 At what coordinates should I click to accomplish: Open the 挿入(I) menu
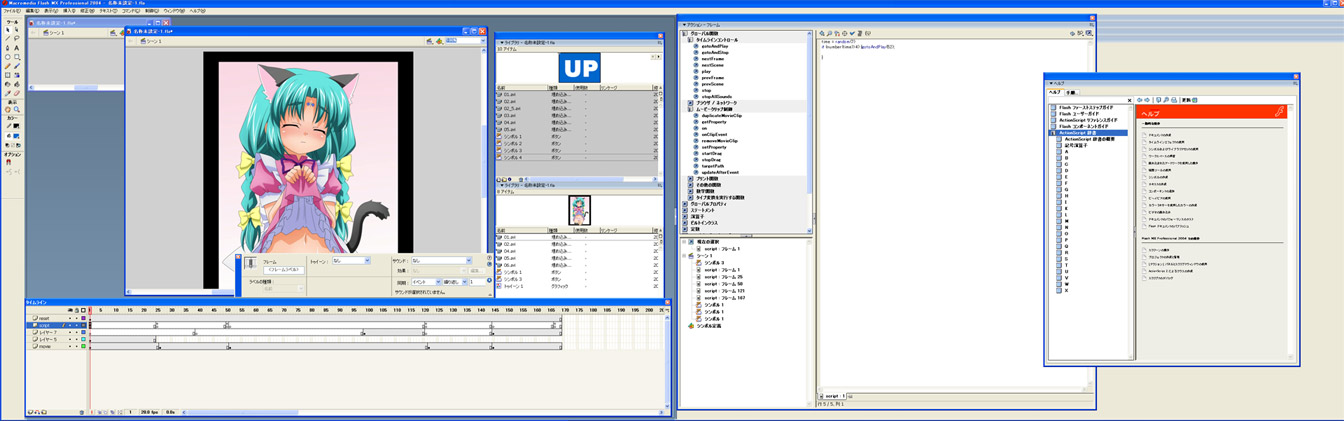point(69,11)
